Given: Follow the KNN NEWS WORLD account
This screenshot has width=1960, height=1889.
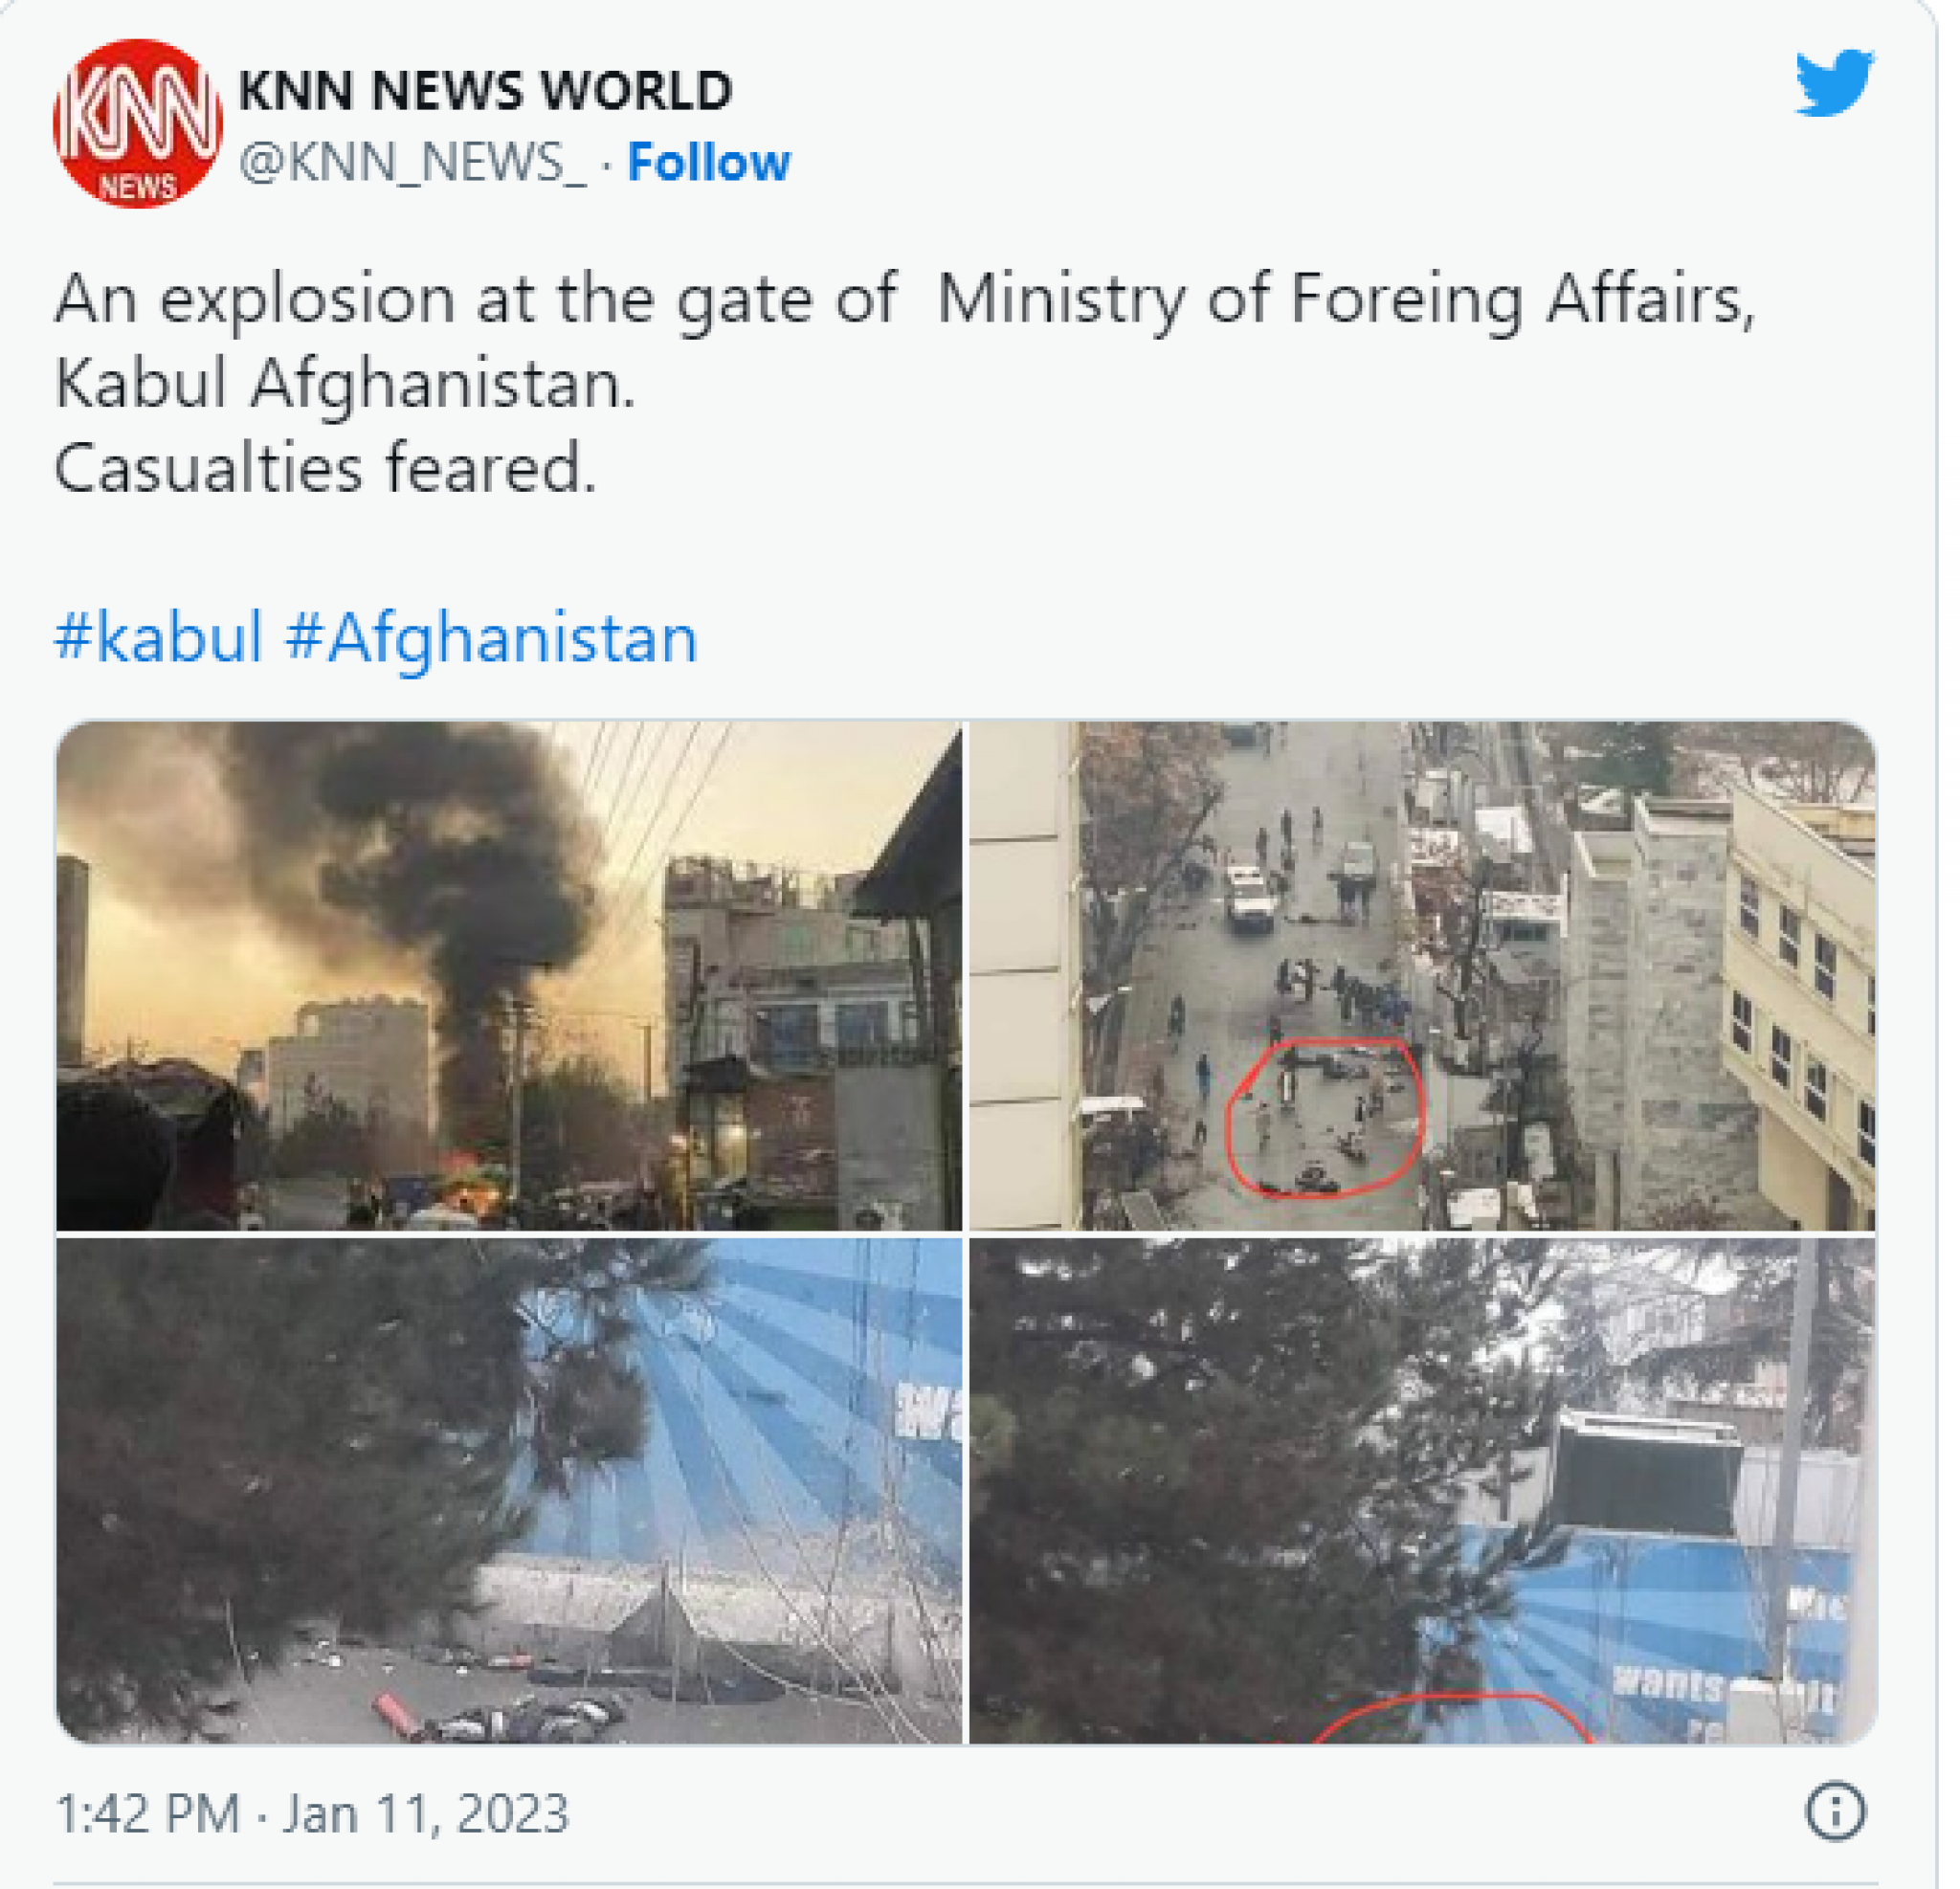Looking at the screenshot, I should coord(708,162).
